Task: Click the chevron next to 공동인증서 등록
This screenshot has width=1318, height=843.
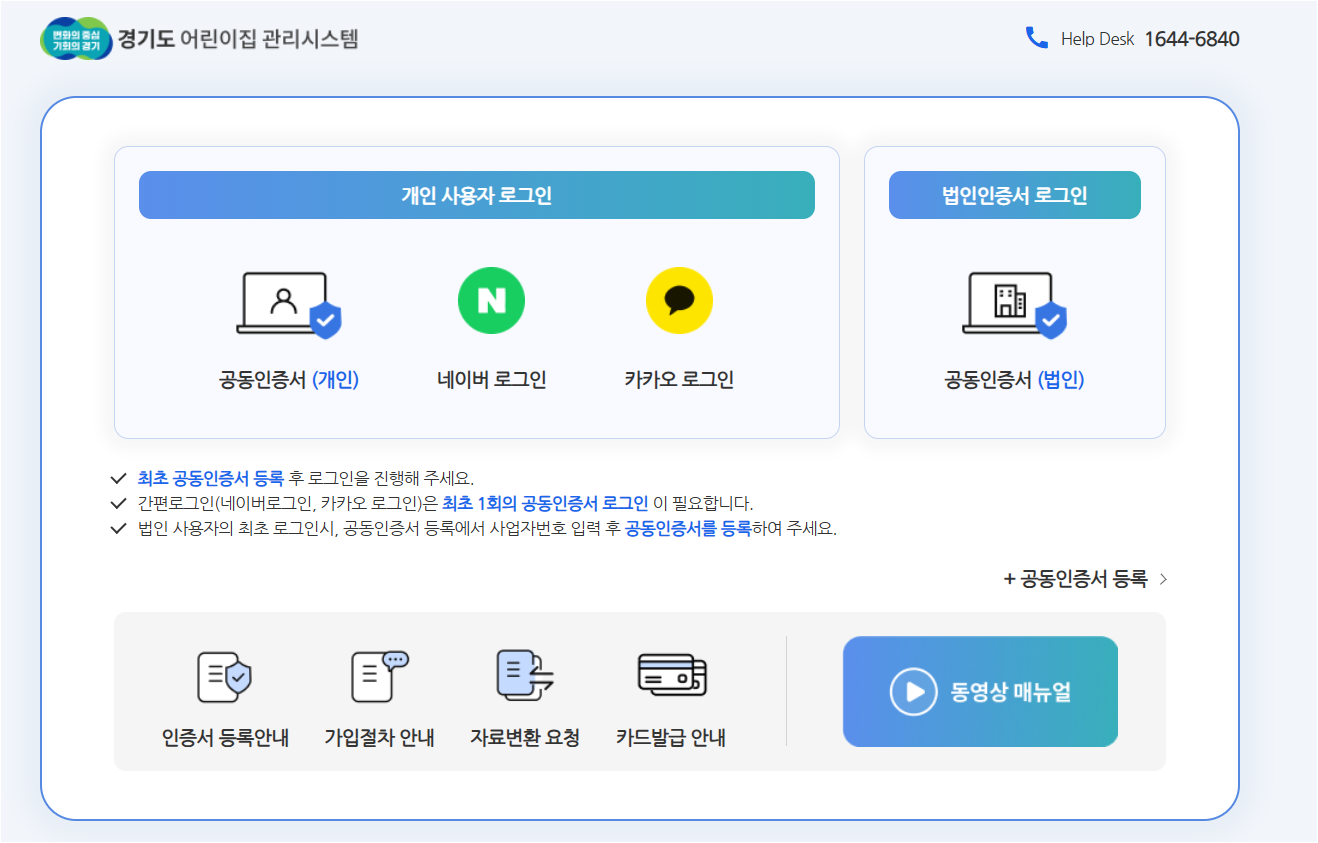Action: (1163, 579)
